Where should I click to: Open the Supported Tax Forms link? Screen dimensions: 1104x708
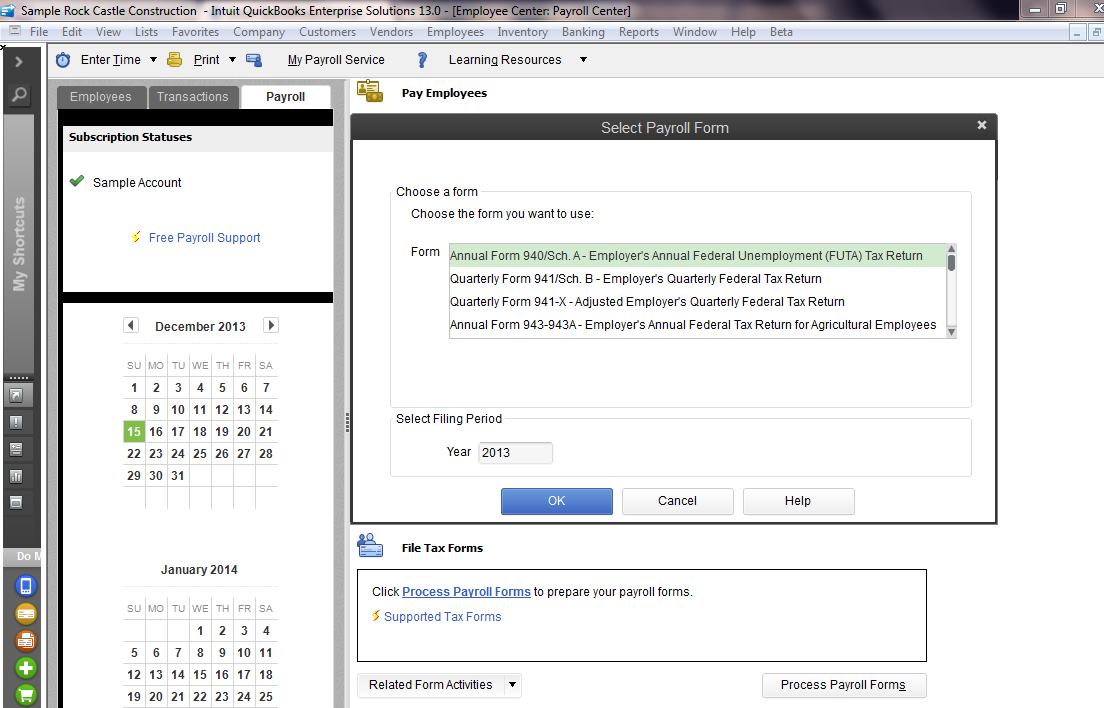click(x=443, y=617)
